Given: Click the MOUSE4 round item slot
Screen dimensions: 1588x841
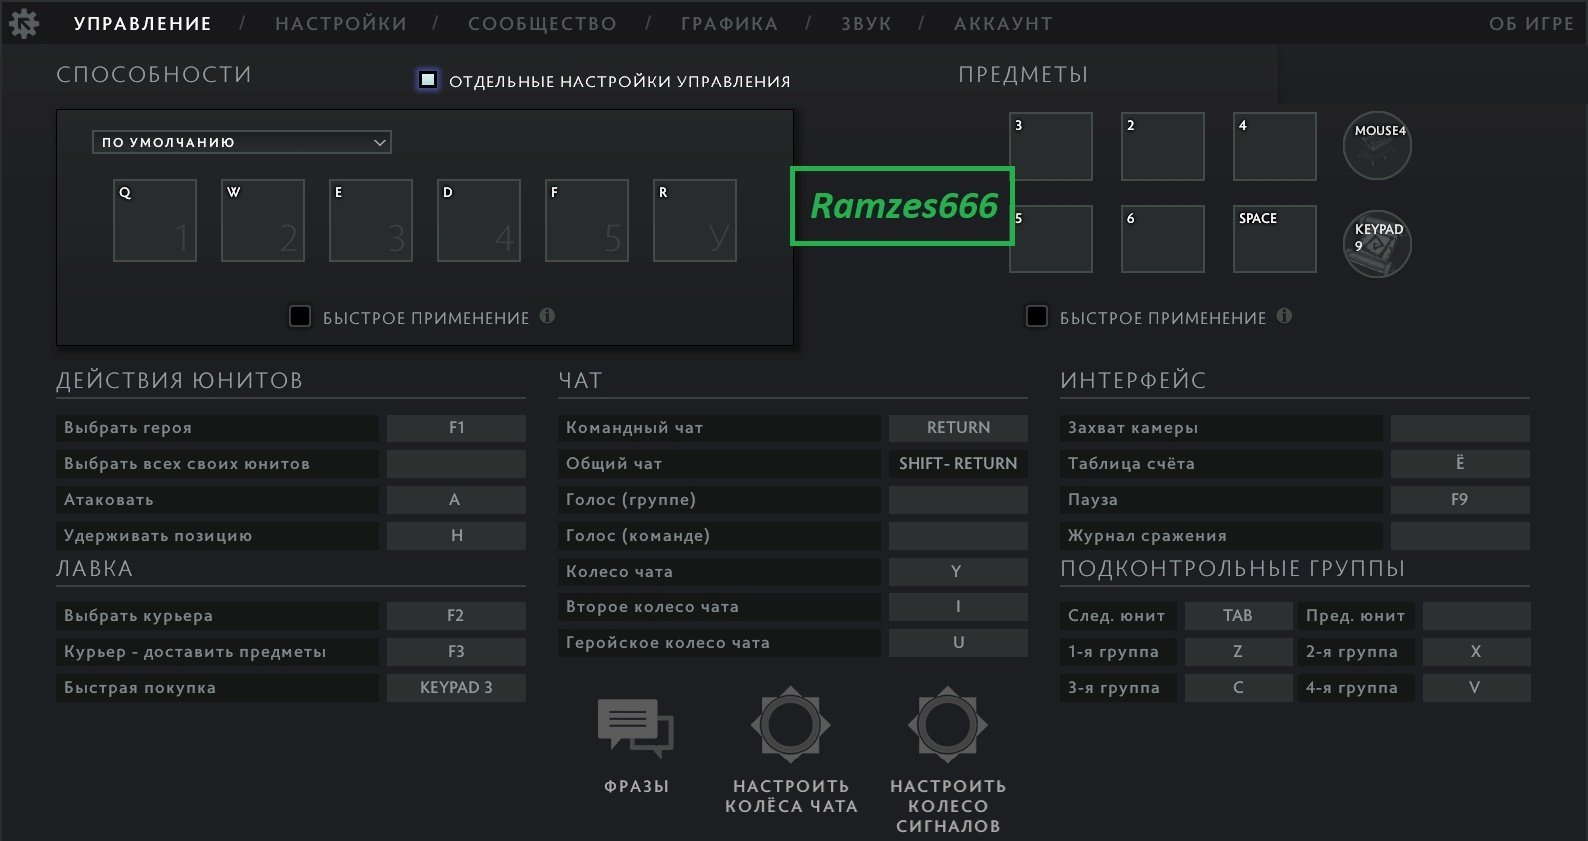Looking at the screenshot, I should click(1377, 146).
